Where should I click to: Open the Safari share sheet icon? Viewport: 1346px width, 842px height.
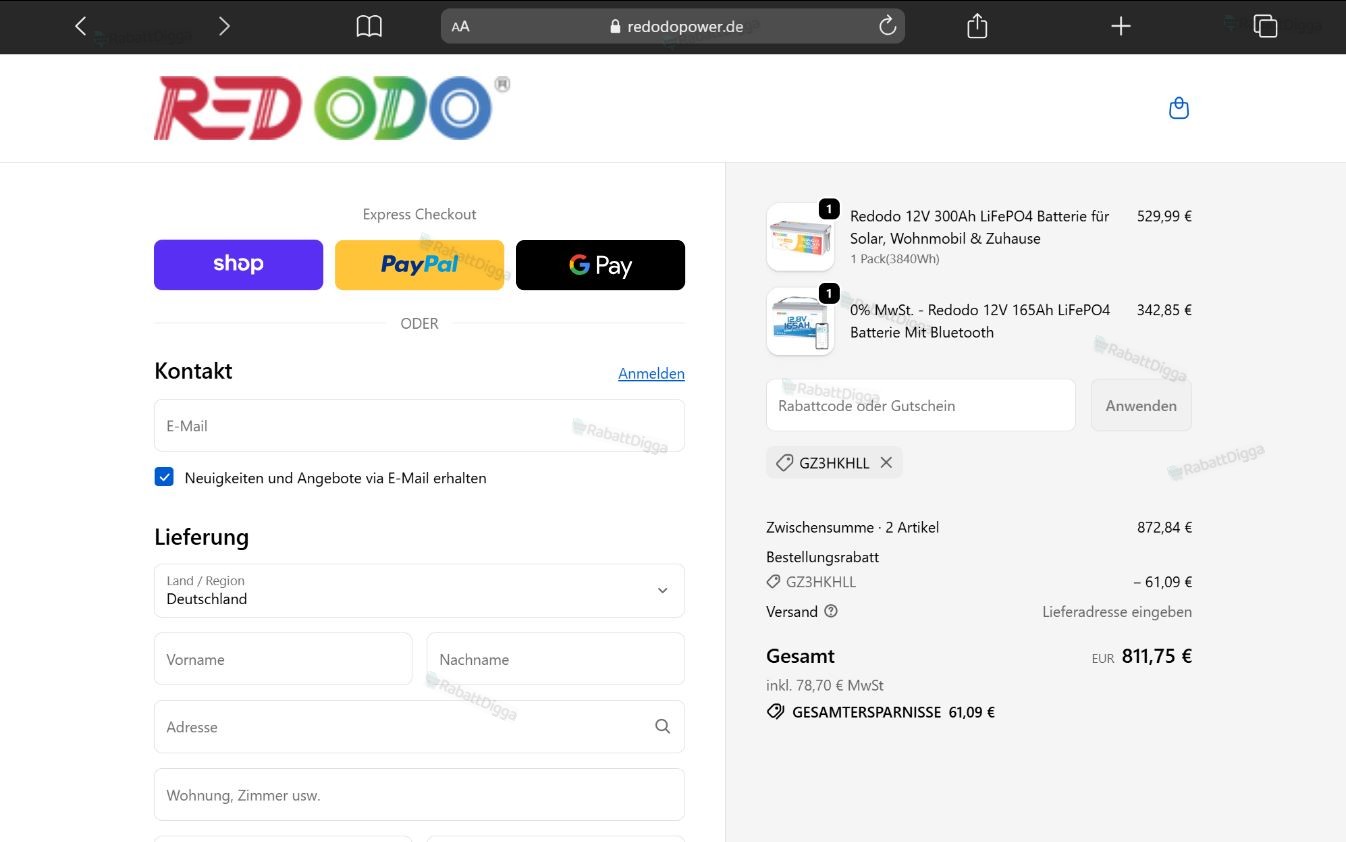coord(977,26)
